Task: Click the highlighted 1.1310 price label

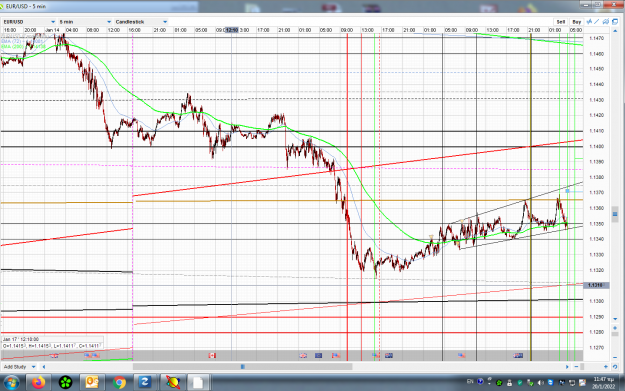Action: pos(595,285)
